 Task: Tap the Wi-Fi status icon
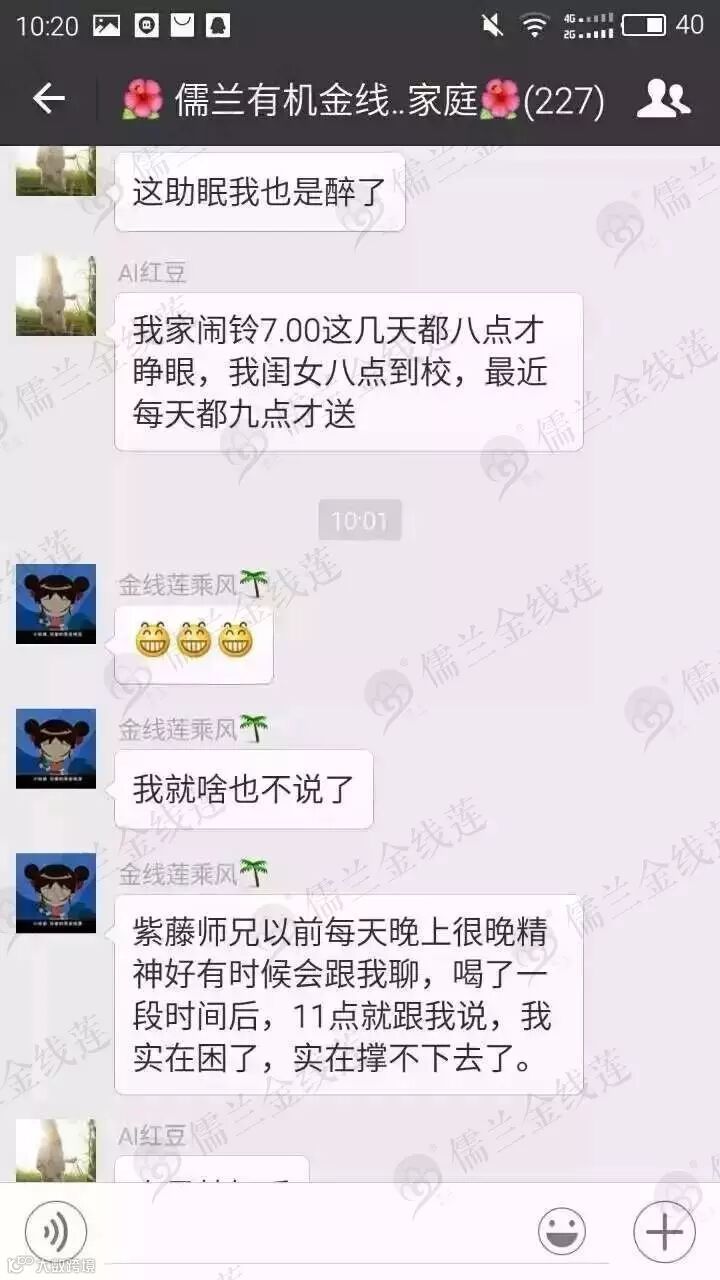pos(535,26)
